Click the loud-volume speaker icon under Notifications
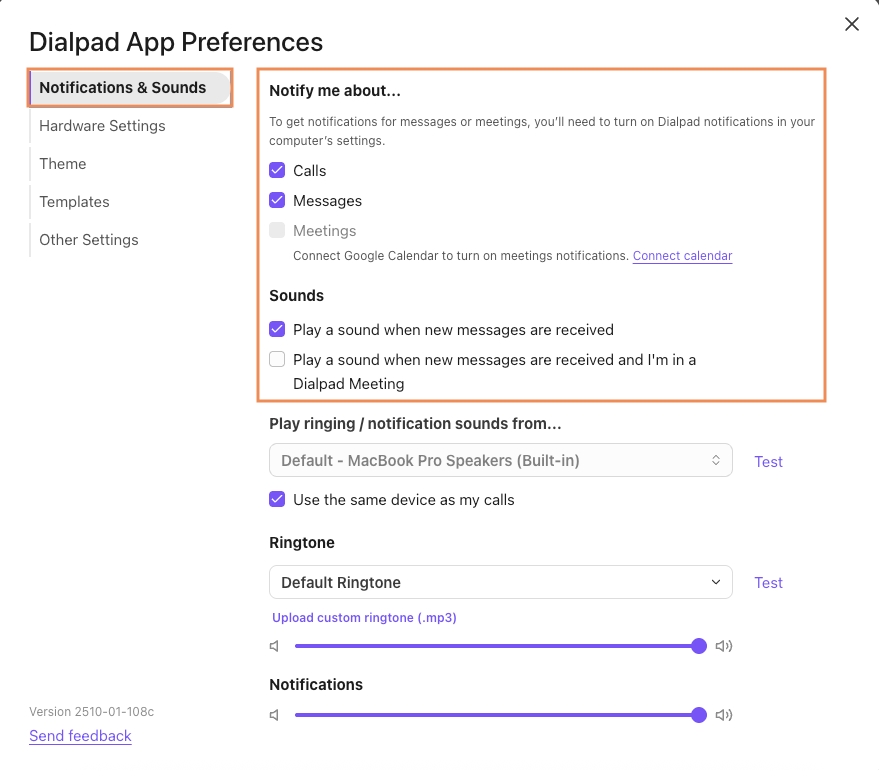This screenshot has height=770, width=879. (x=724, y=715)
